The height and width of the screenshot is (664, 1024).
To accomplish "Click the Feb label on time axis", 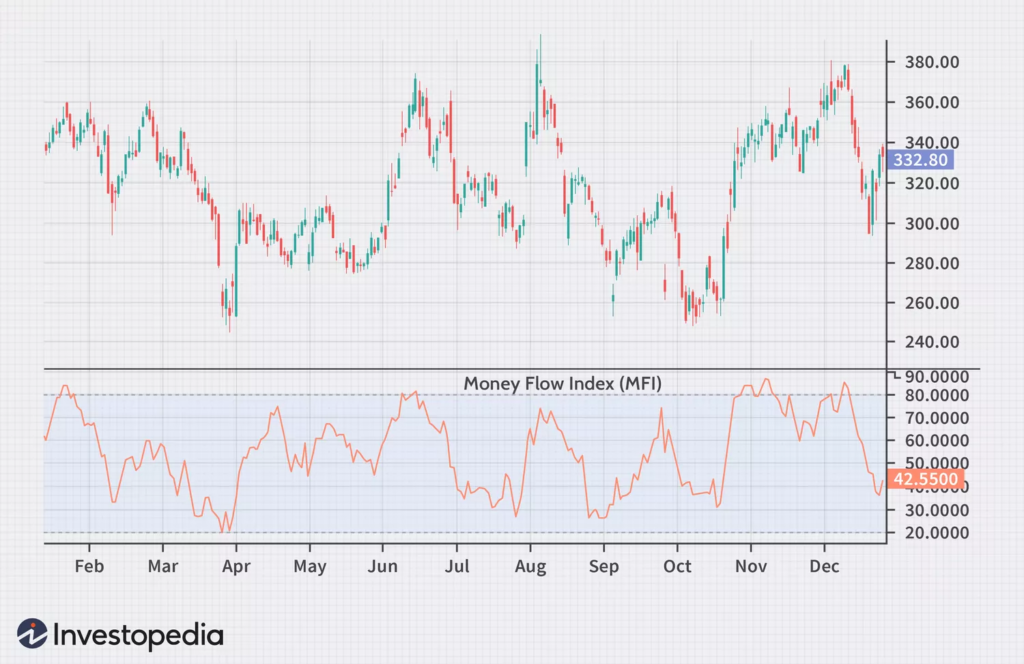I will click(x=89, y=566).
